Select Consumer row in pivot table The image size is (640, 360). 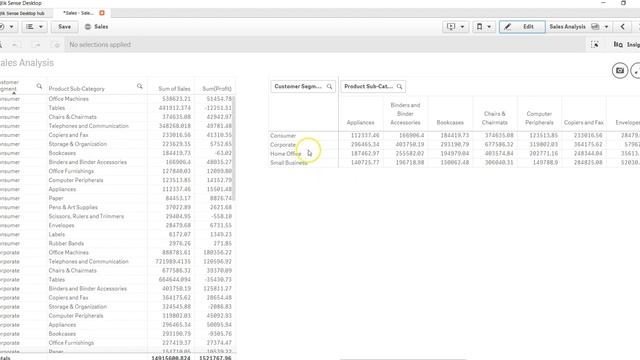pyautogui.click(x=283, y=136)
